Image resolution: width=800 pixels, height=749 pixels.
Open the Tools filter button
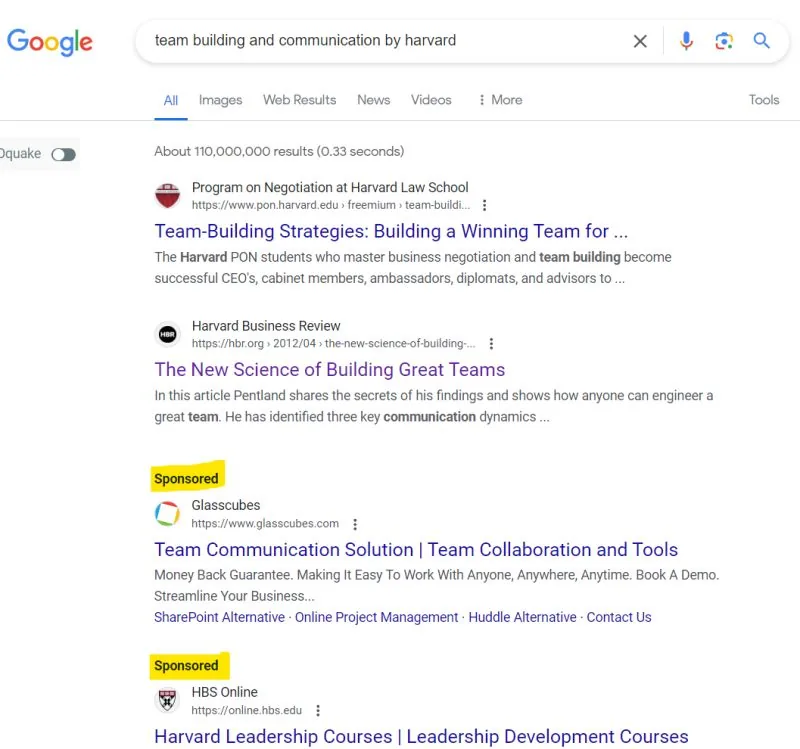tap(764, 100)
